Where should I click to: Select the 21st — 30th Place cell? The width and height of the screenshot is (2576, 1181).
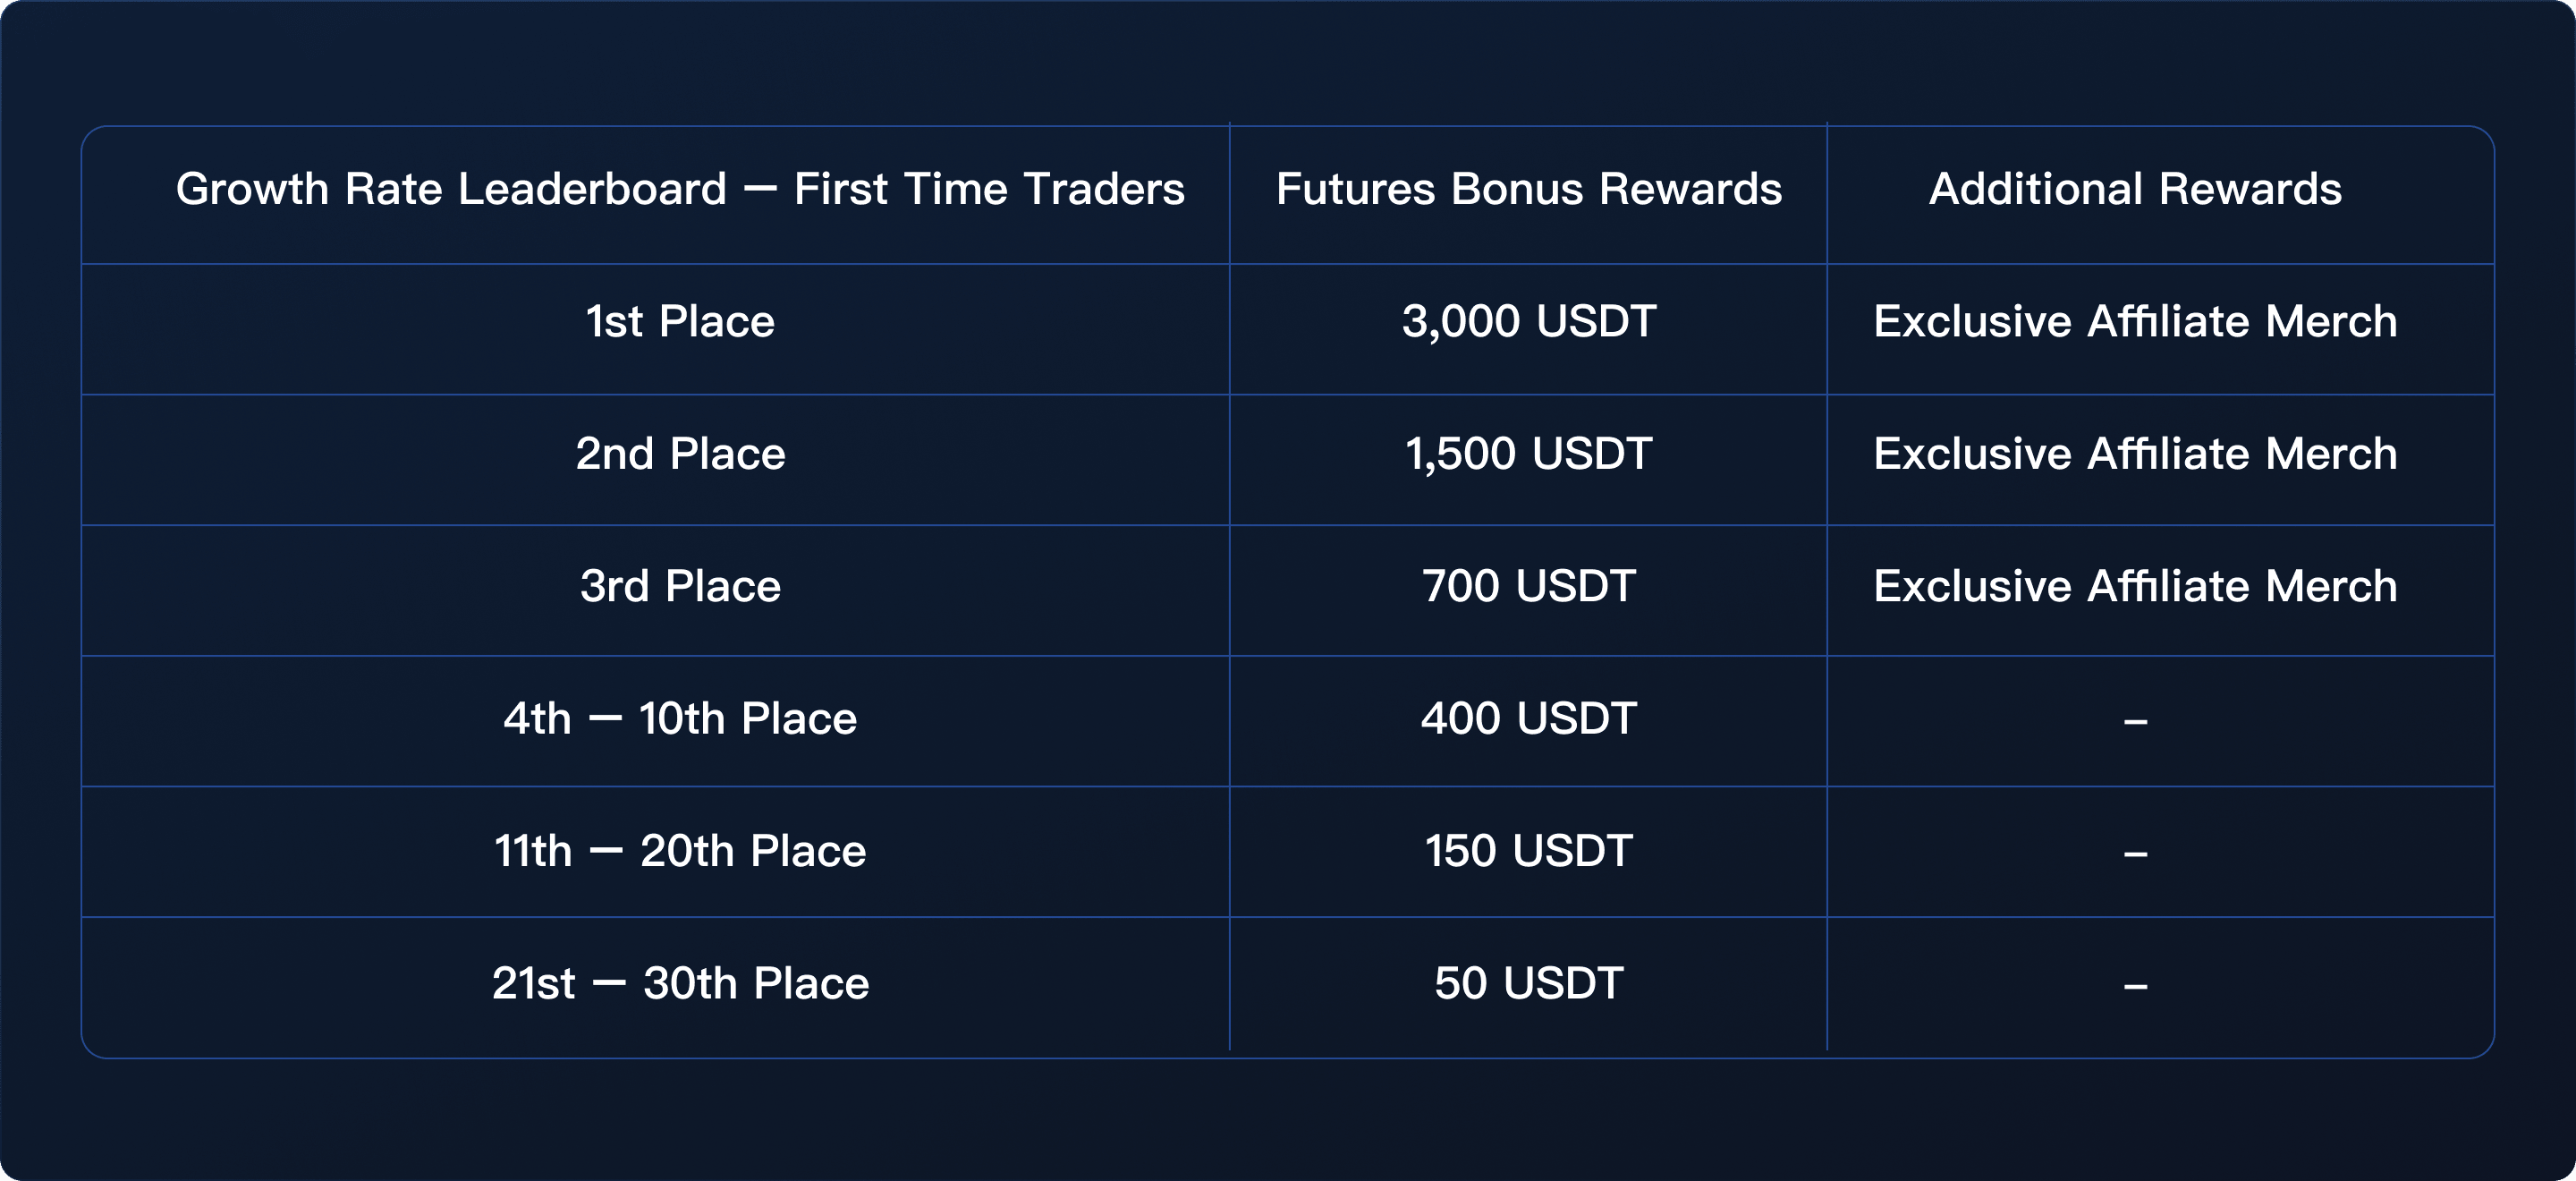pyautogui.click(x=680, y=983)
